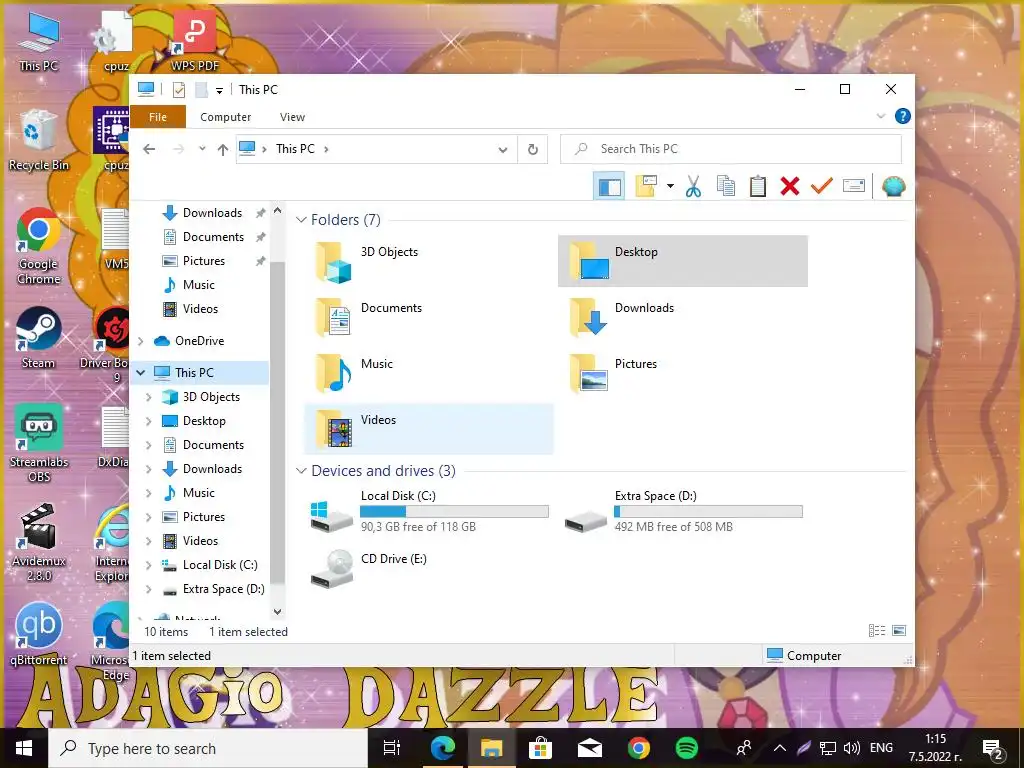Click the volume speaker tray icon
The height and width of the screenshot is (768, 1024).
coord(852,748)
